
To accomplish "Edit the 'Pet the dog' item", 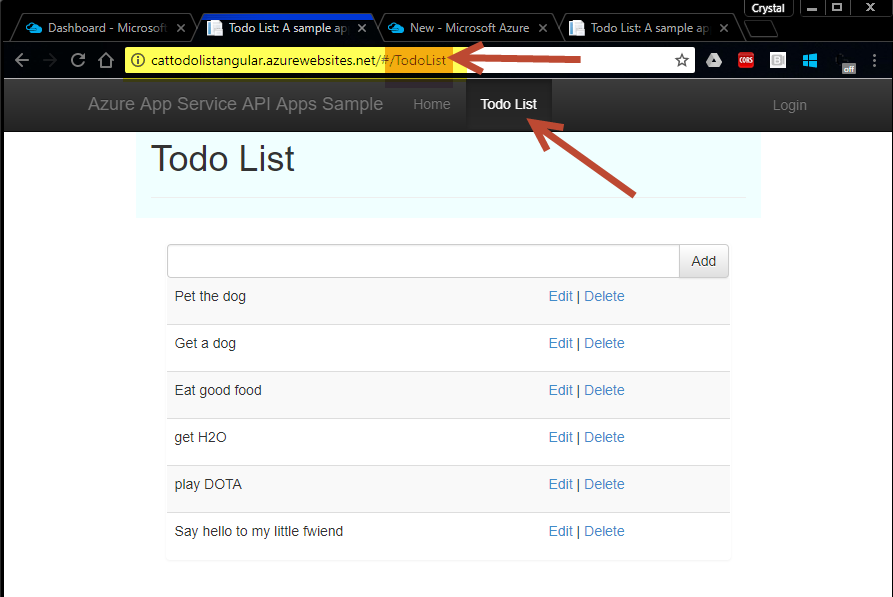I will (x=560, y=296).
